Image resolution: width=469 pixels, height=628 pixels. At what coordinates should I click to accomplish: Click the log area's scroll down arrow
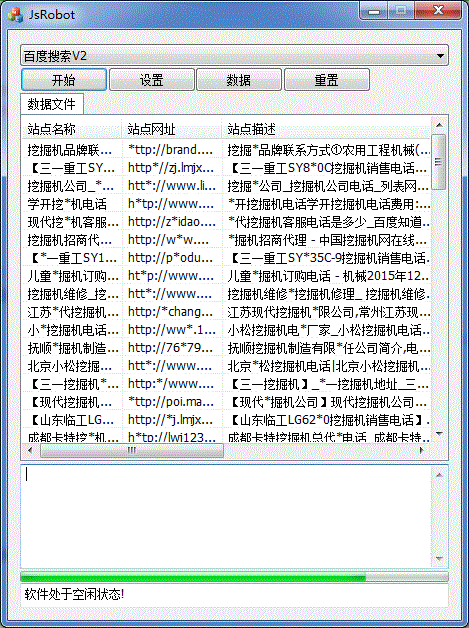(x=439, y=559)
